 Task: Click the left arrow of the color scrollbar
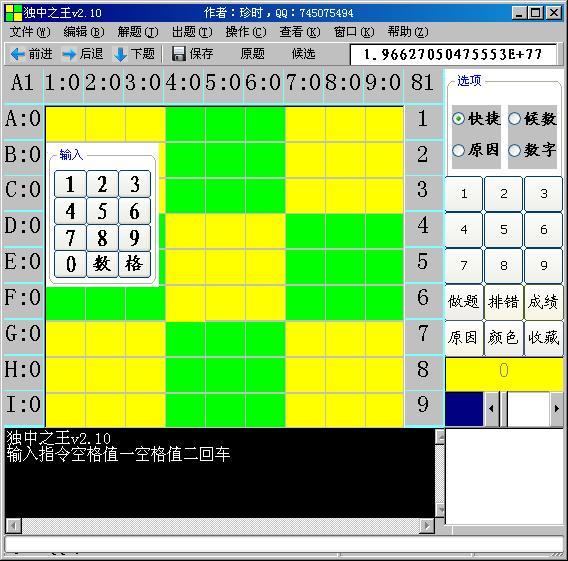point(492,409)
